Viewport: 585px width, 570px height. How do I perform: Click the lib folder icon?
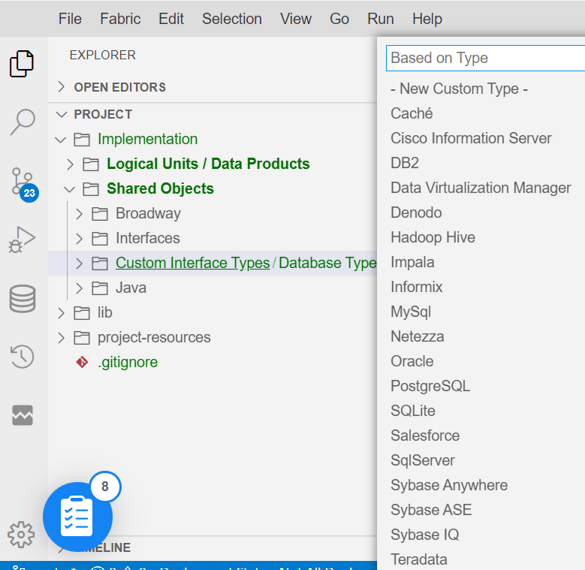pos(82,313)
